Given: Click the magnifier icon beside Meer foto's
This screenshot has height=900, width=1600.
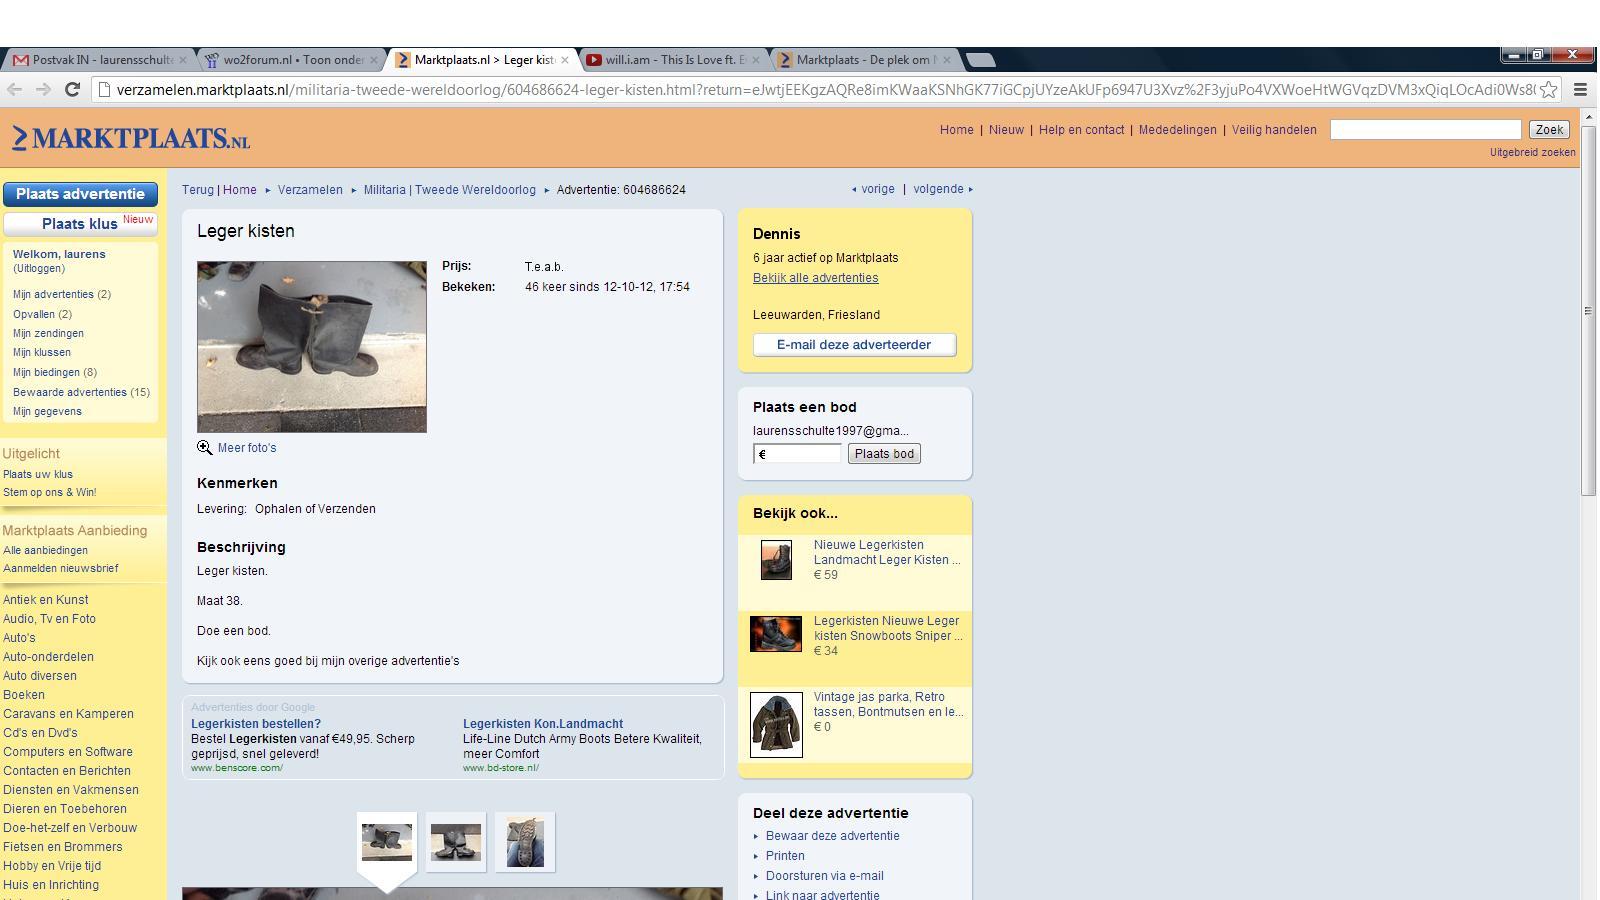Looking at the screenshot, I should pos(204,448).
